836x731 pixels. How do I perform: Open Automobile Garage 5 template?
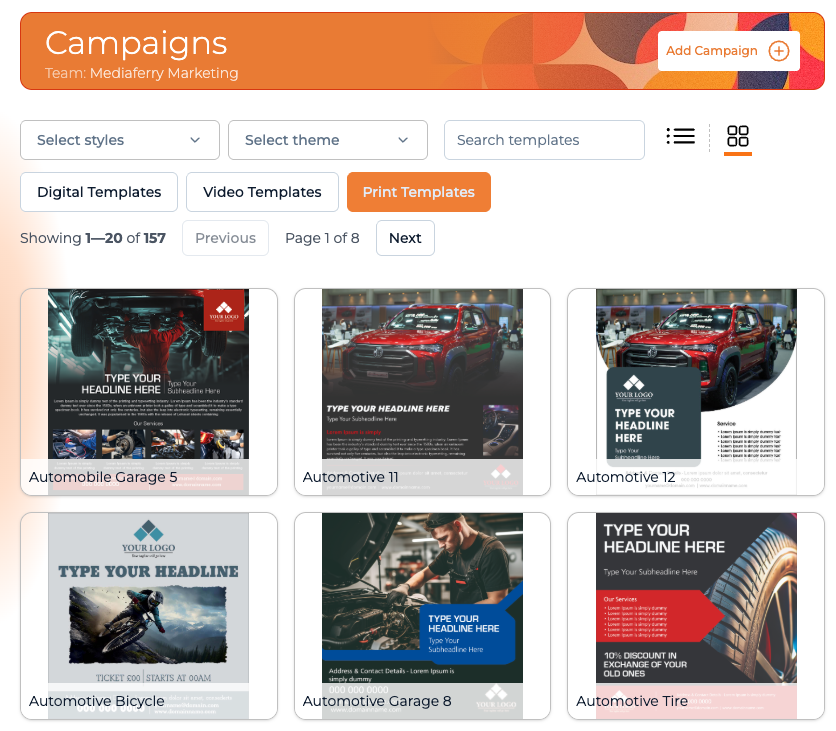point(148,391)
